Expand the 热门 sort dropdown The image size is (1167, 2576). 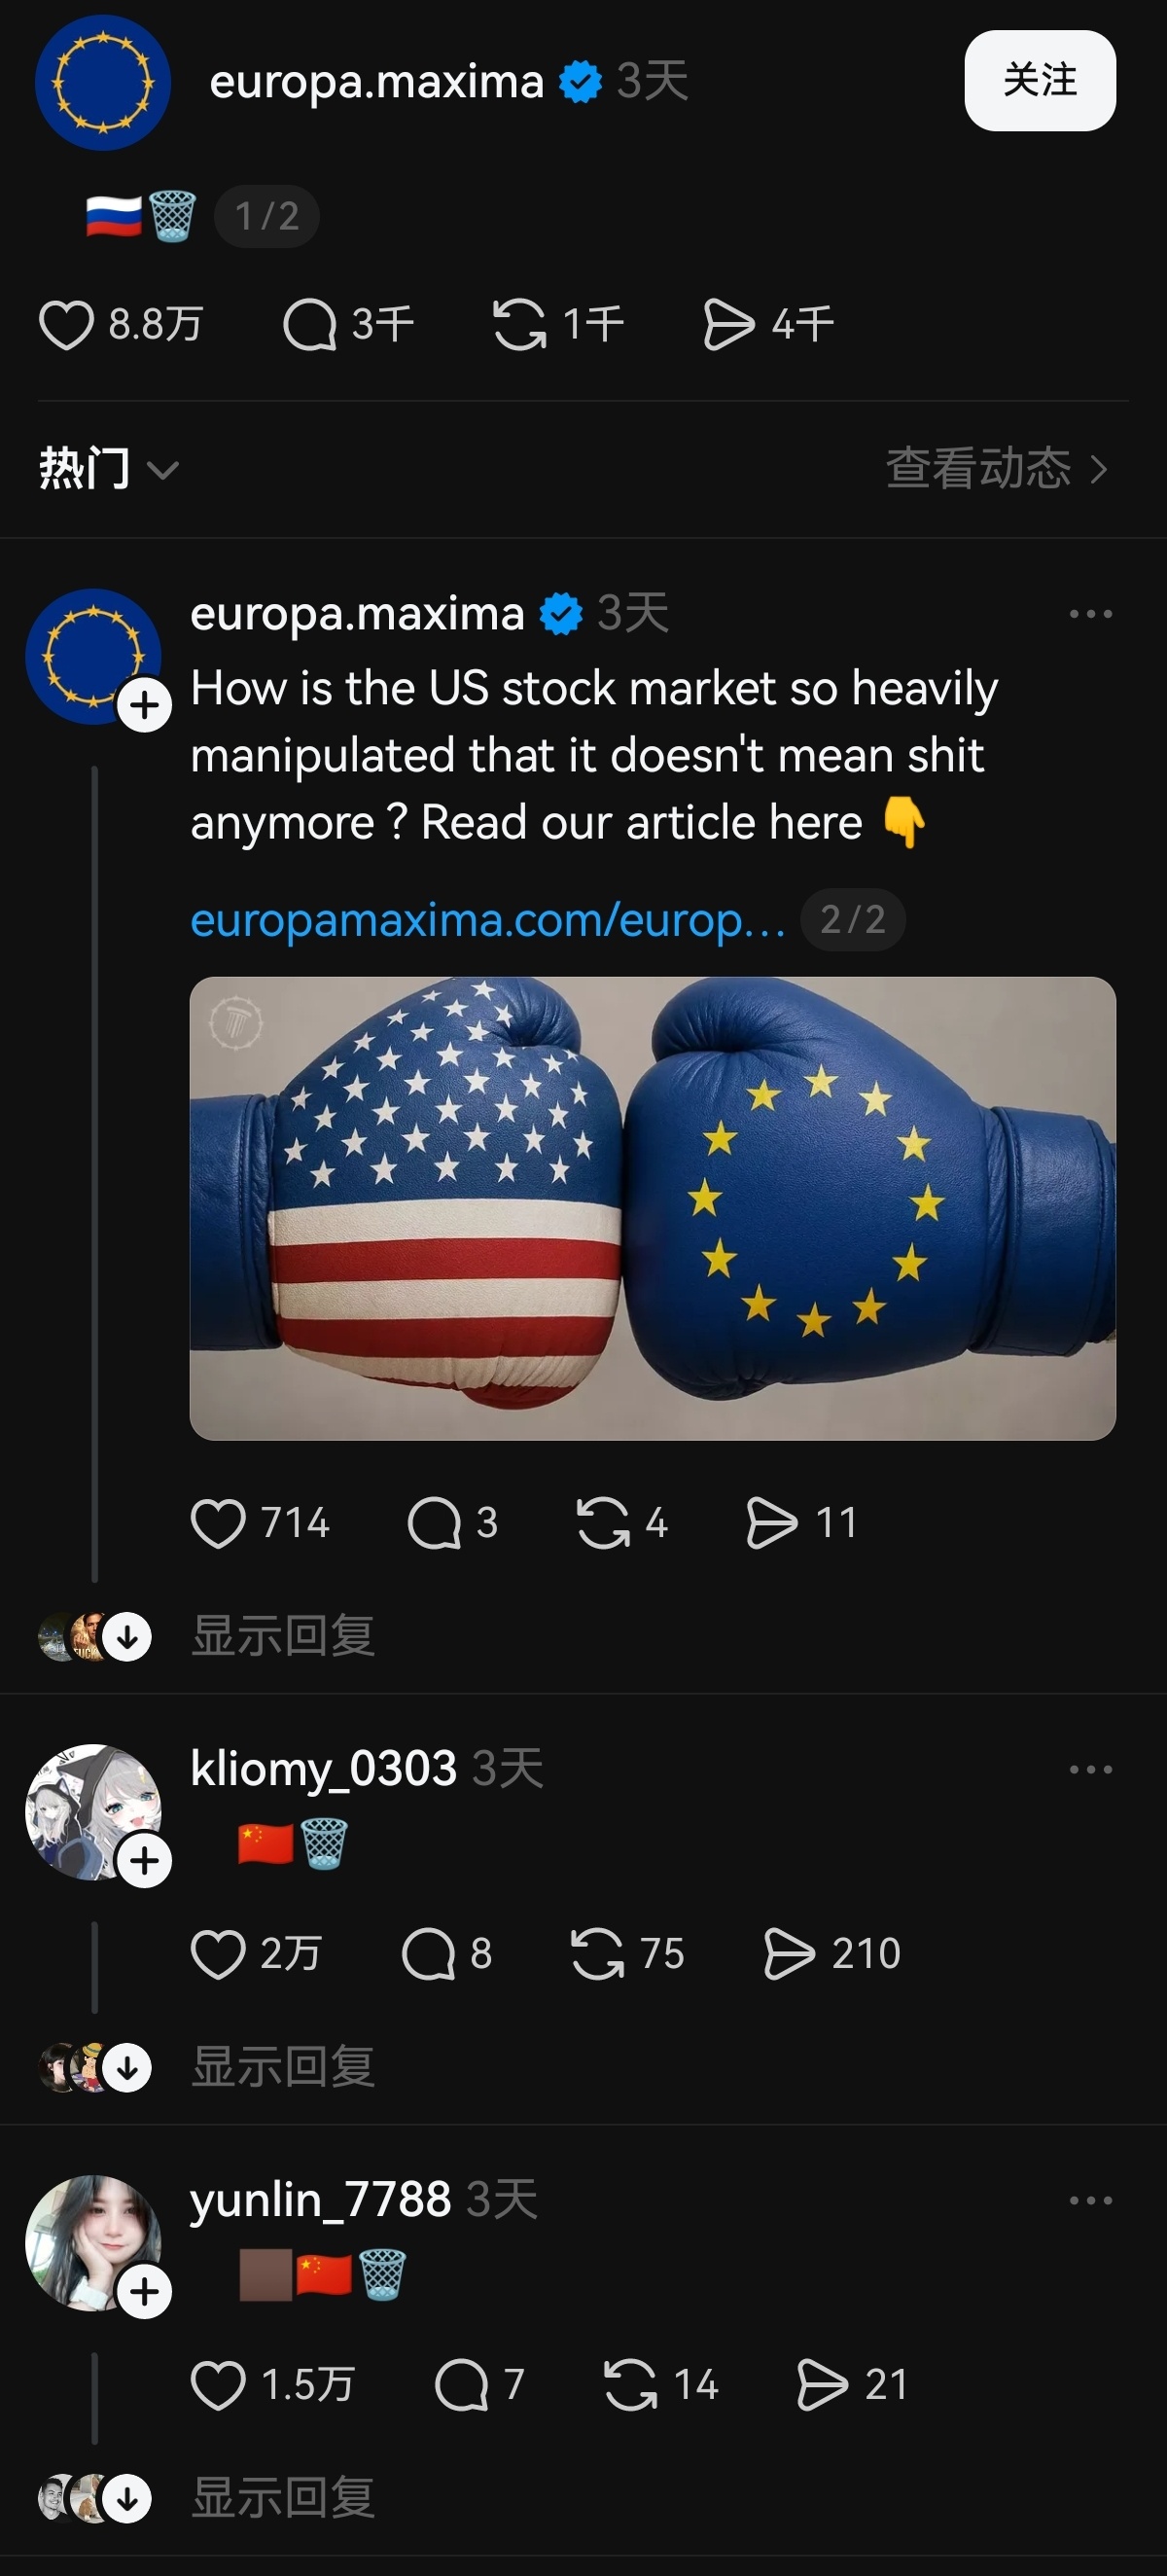pyautogui.click(x=108, y=469)
